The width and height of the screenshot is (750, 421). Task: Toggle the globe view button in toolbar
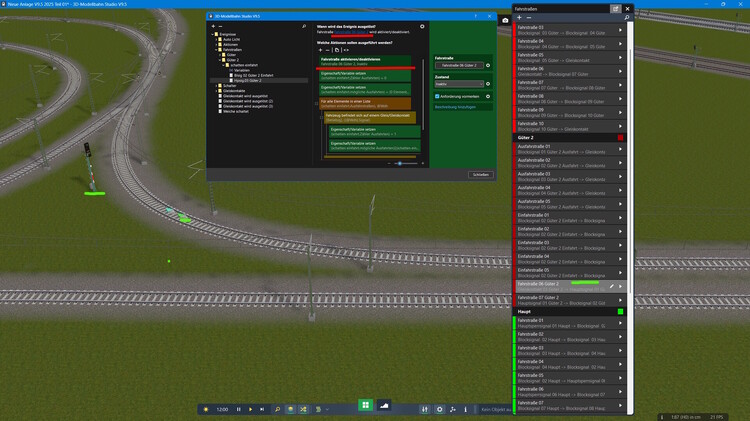click(290, 410)
